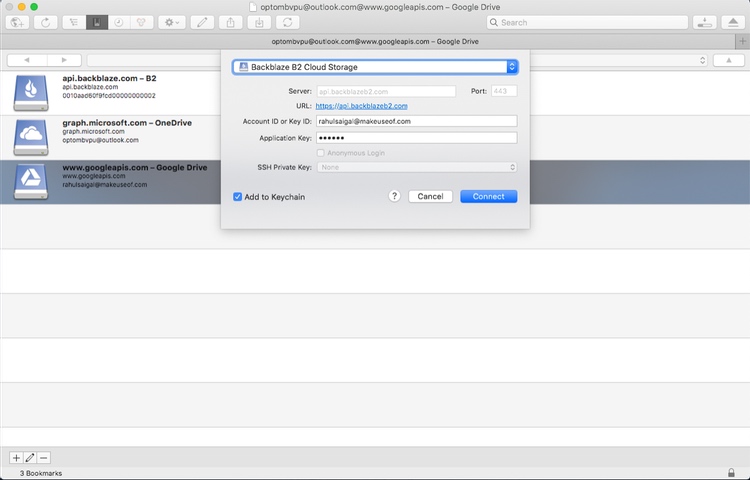Screen dimensions: 750x480
Task: Show the Bonjour view icon
Action: (140, 22)
